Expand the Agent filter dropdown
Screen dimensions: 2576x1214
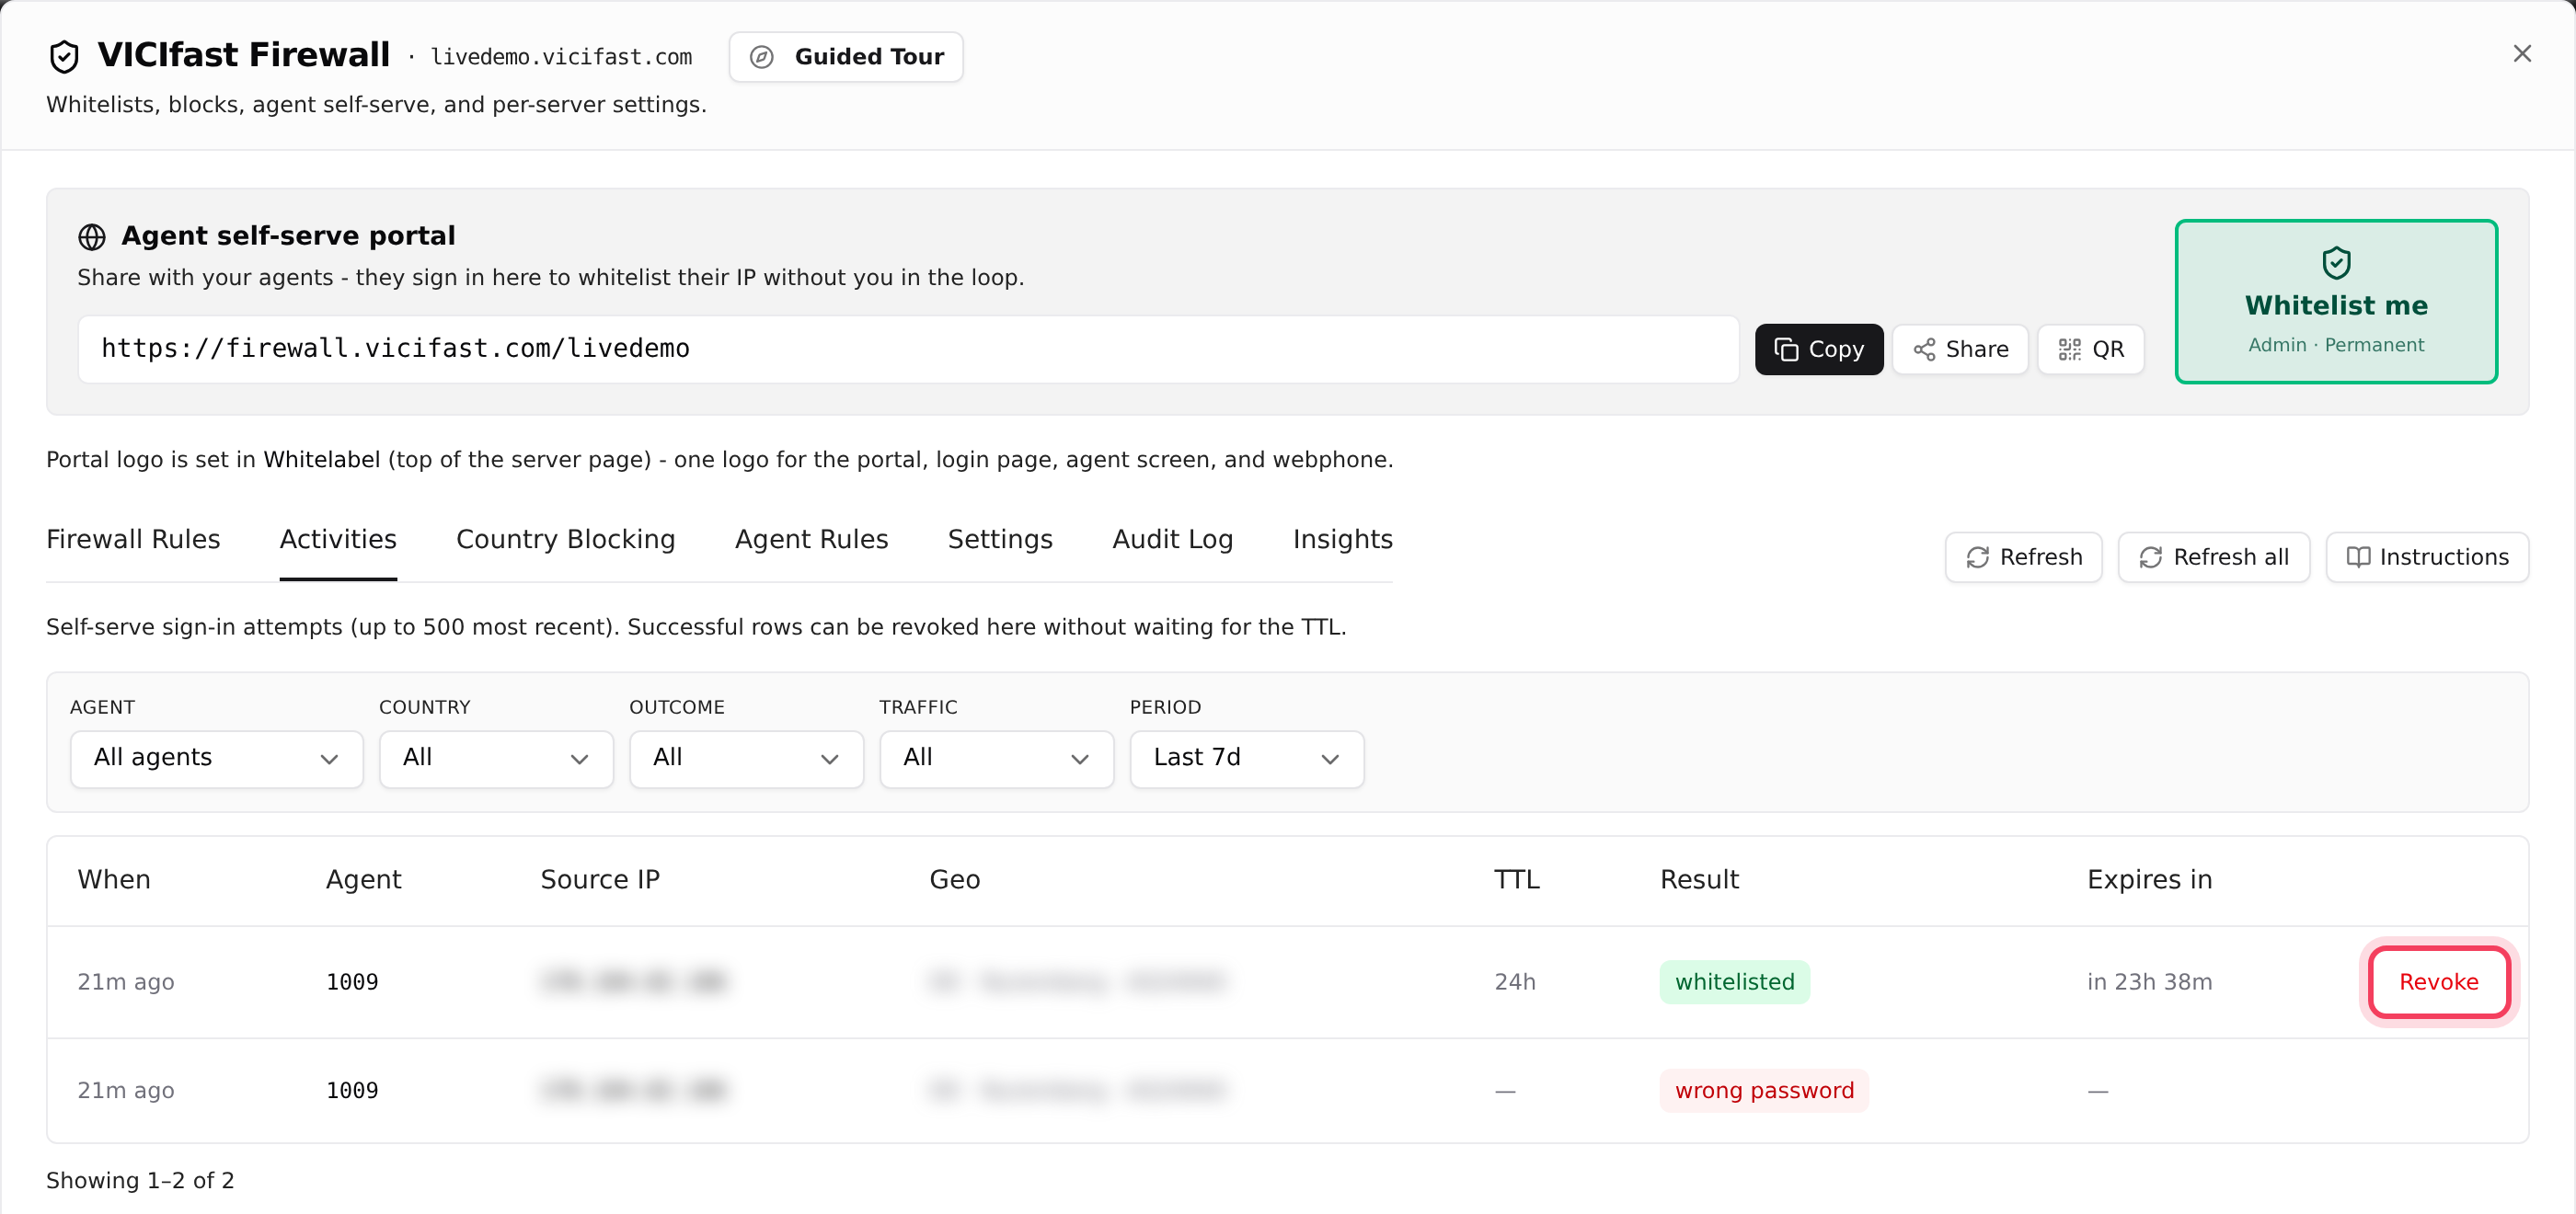(217, 759)
